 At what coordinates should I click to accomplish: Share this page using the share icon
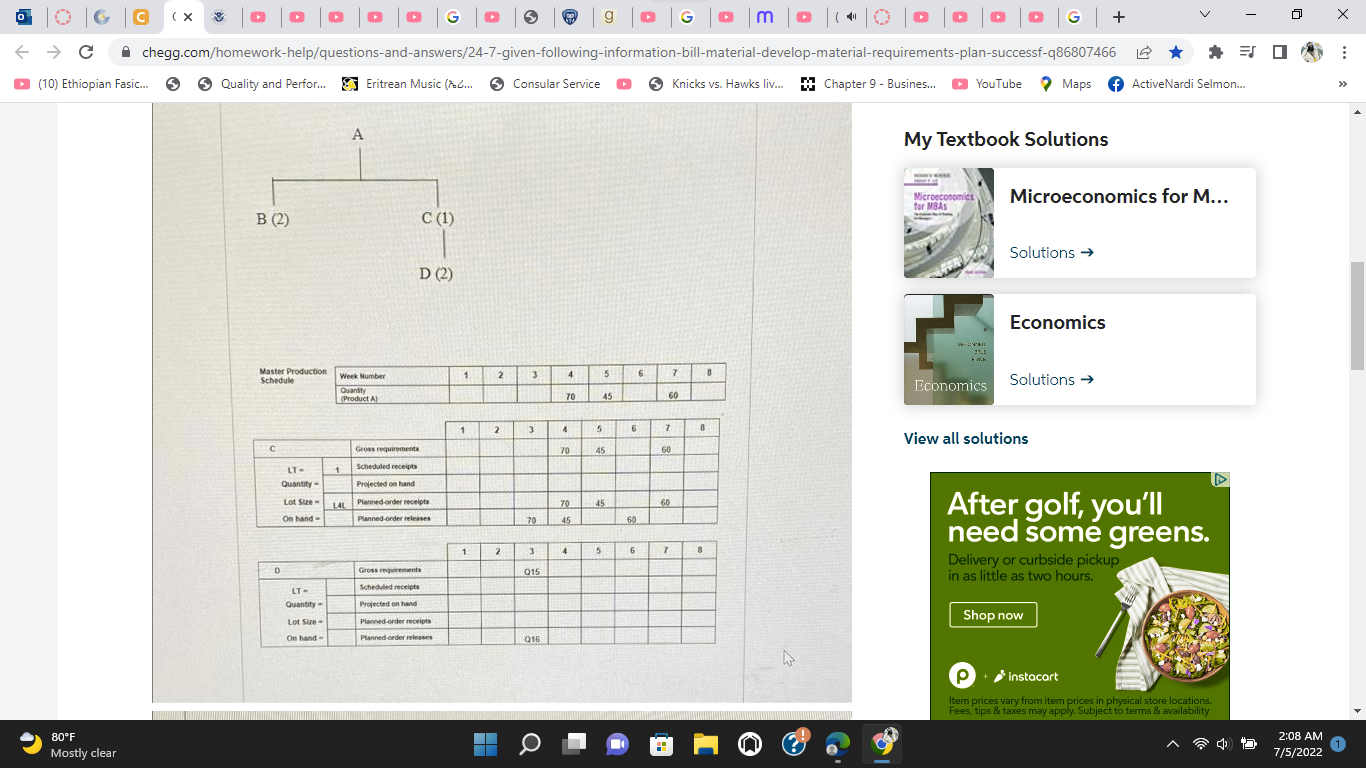[x=1143, y=52]
